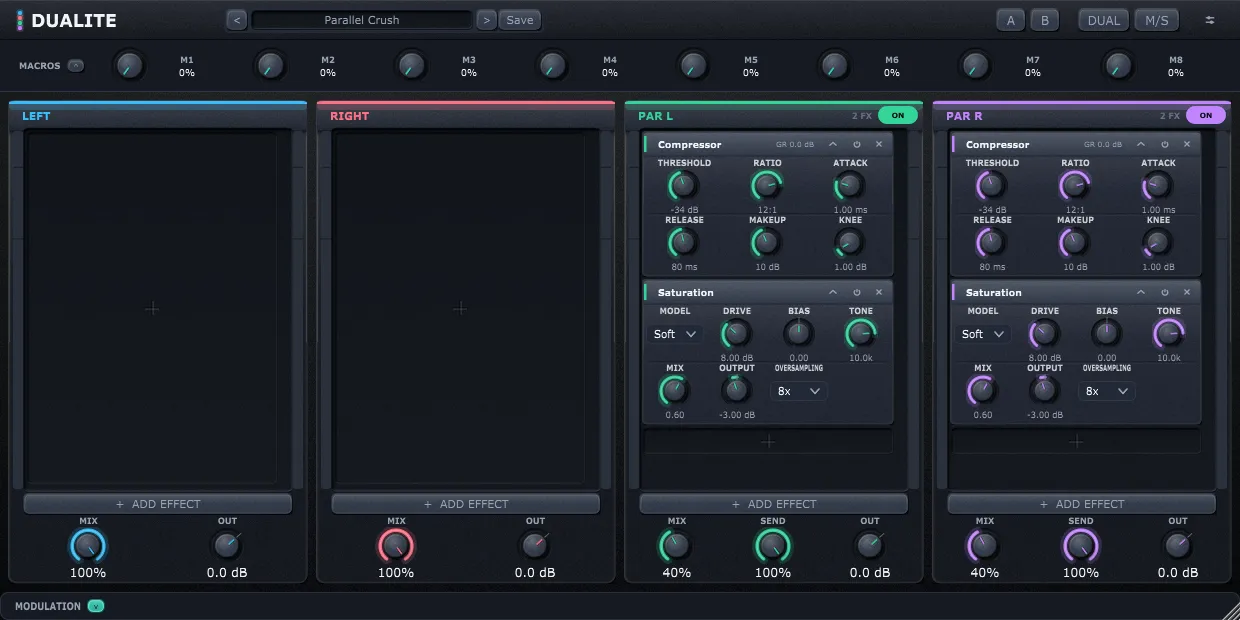The image size is (1240, 620).
Task: Bypass the PAR R Saturation power icon
Action: (x=1165, y=293)
